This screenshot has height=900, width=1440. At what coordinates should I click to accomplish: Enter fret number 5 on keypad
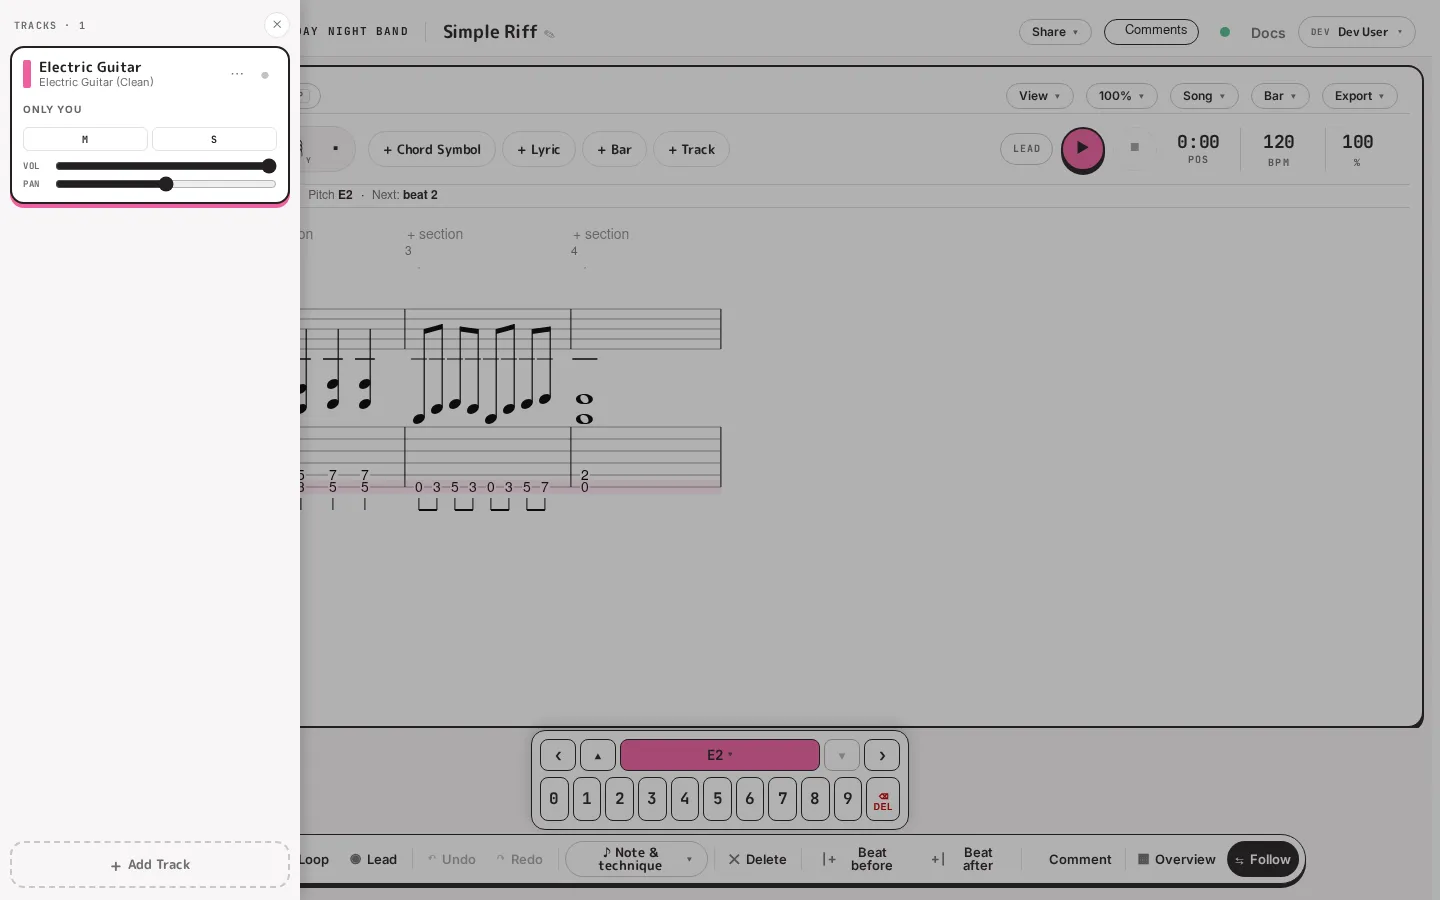tap(717, 799)
